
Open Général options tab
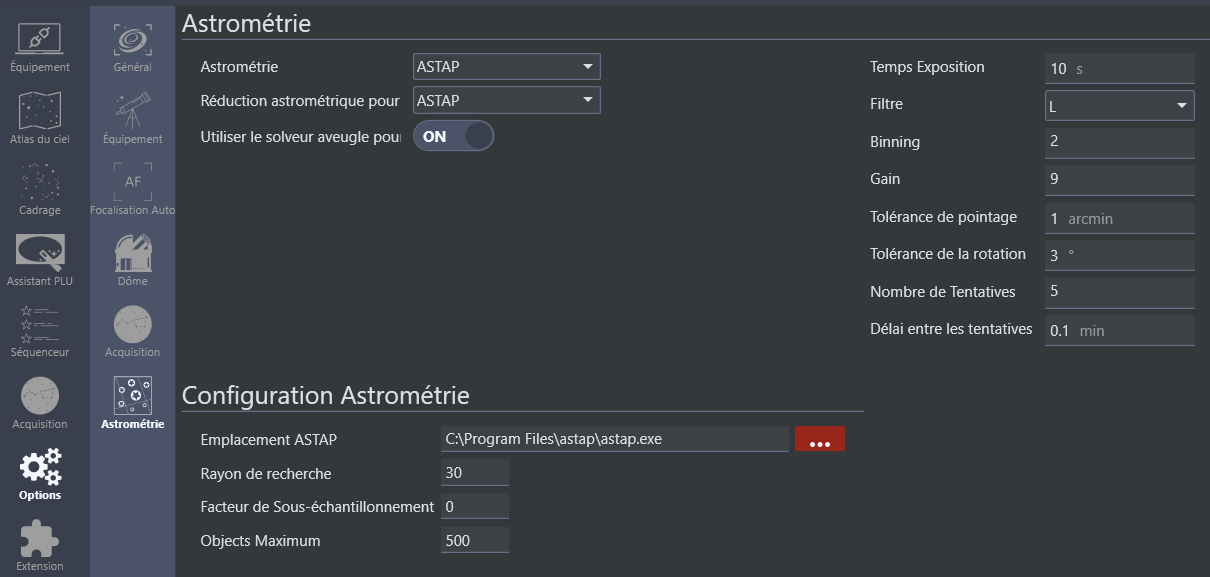pyautogui.click(x=132, y=46)
